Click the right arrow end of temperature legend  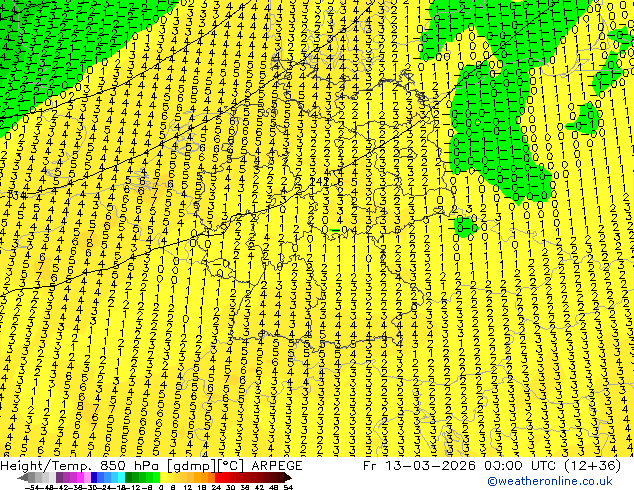[288, 478]
